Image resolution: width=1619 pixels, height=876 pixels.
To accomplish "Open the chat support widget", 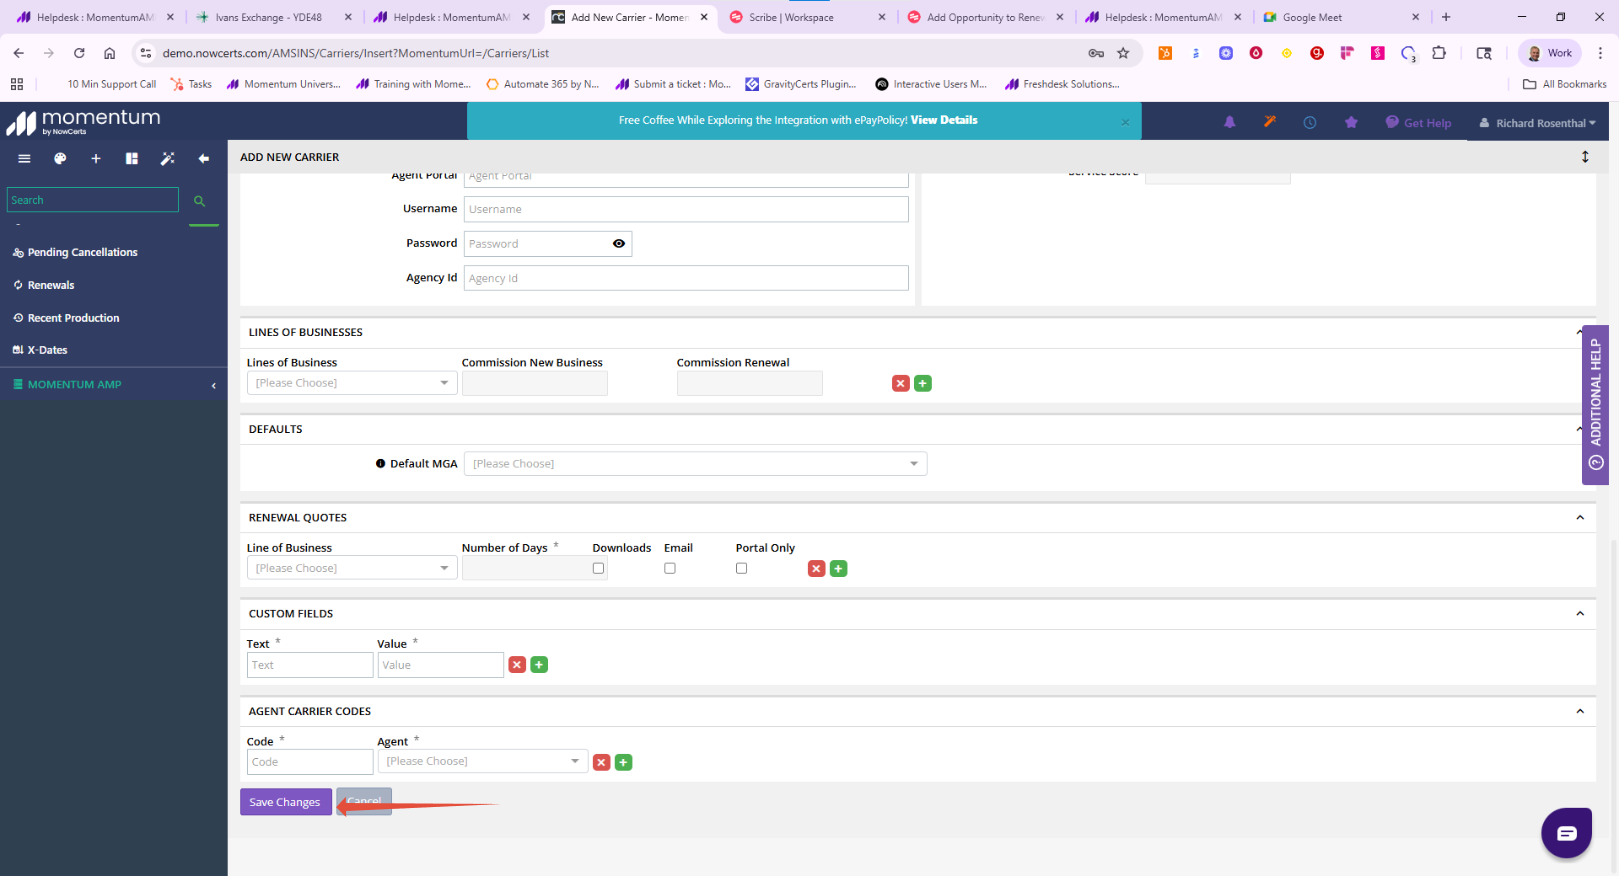I will point(1566,833).
